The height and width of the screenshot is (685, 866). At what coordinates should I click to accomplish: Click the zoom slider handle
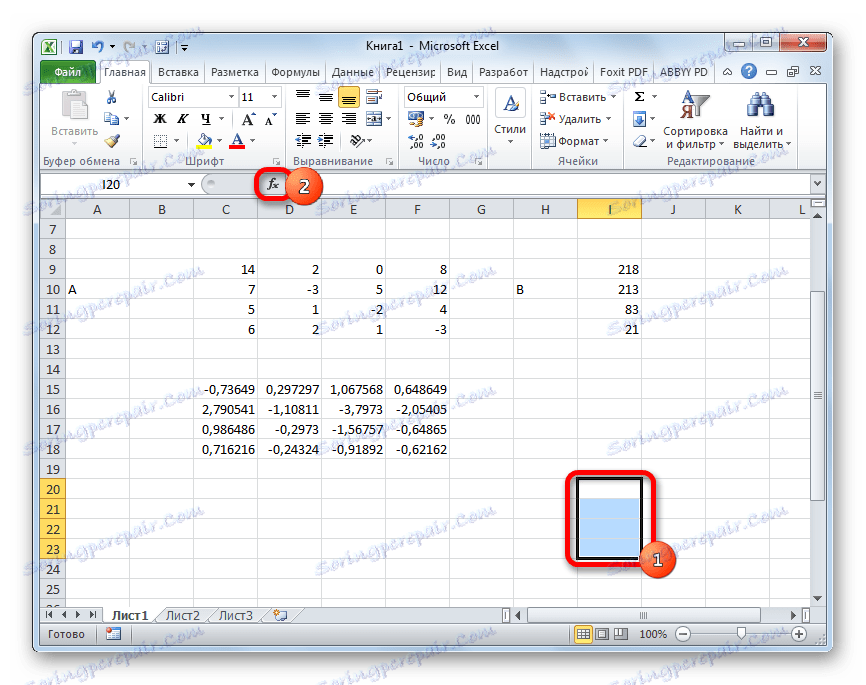pos(741,633)
